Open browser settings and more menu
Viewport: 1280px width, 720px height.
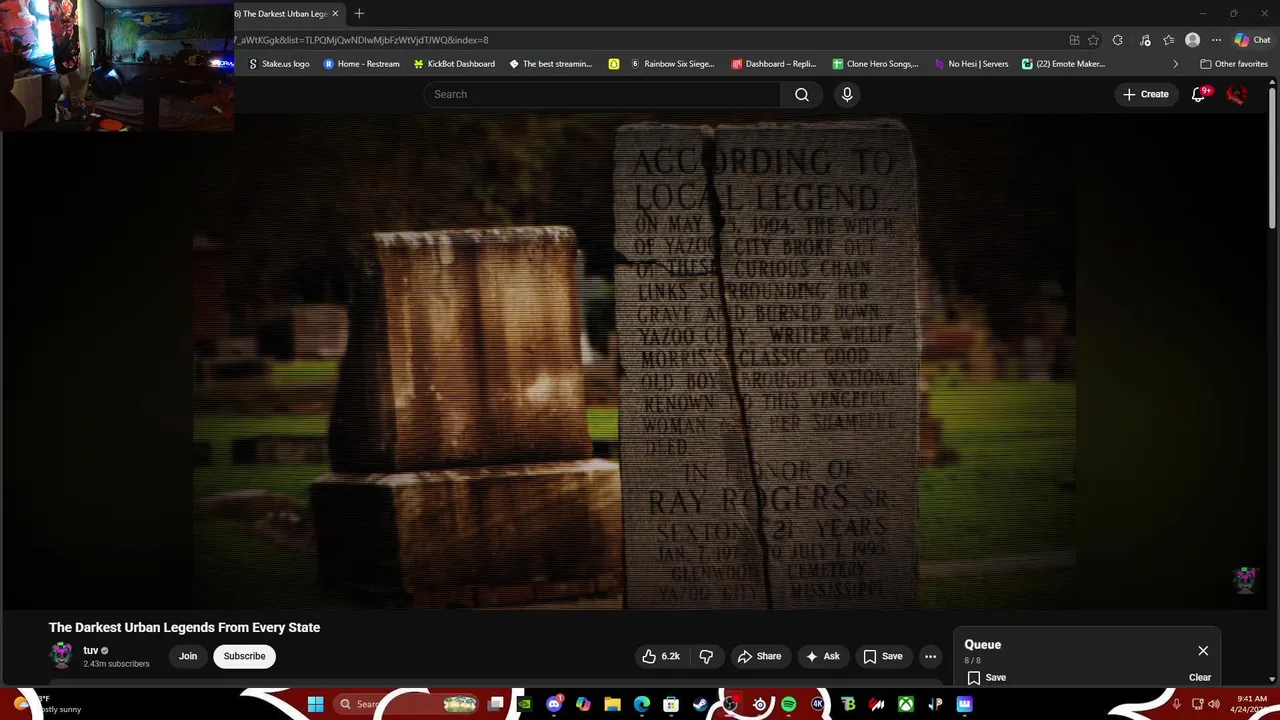point(1216,40)
